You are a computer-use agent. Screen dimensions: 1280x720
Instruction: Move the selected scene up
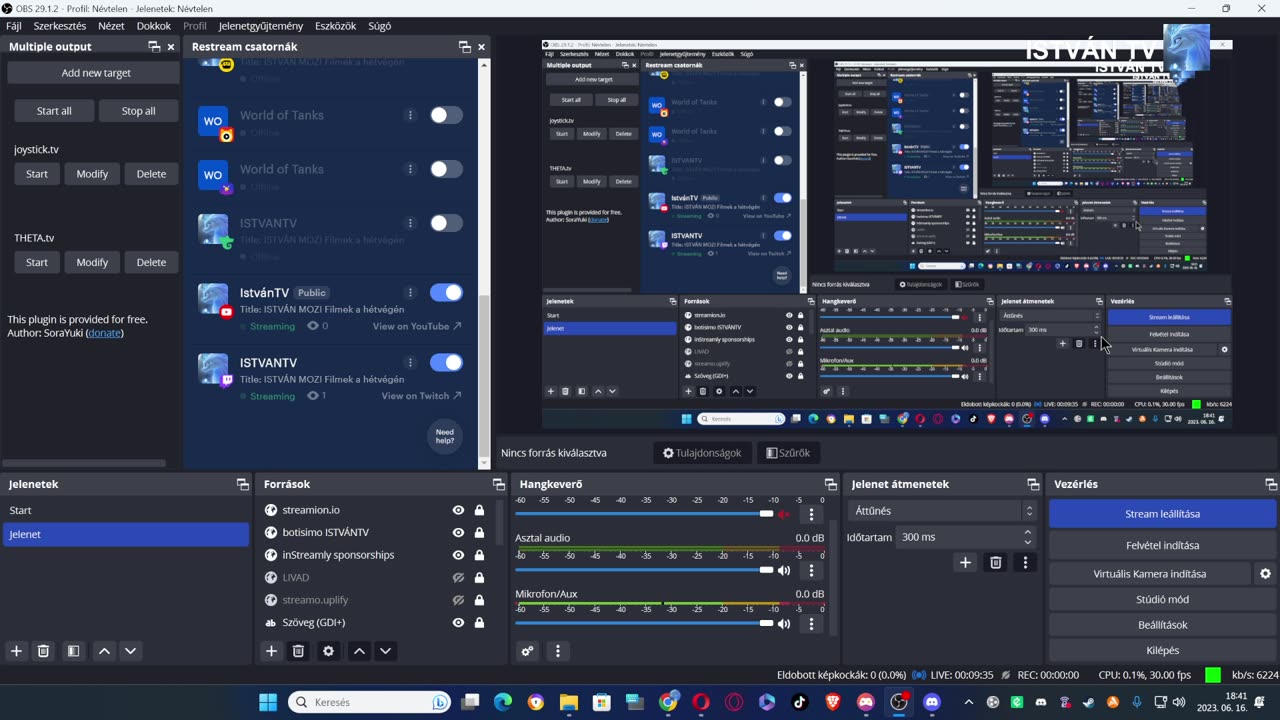tap(104, 651)
